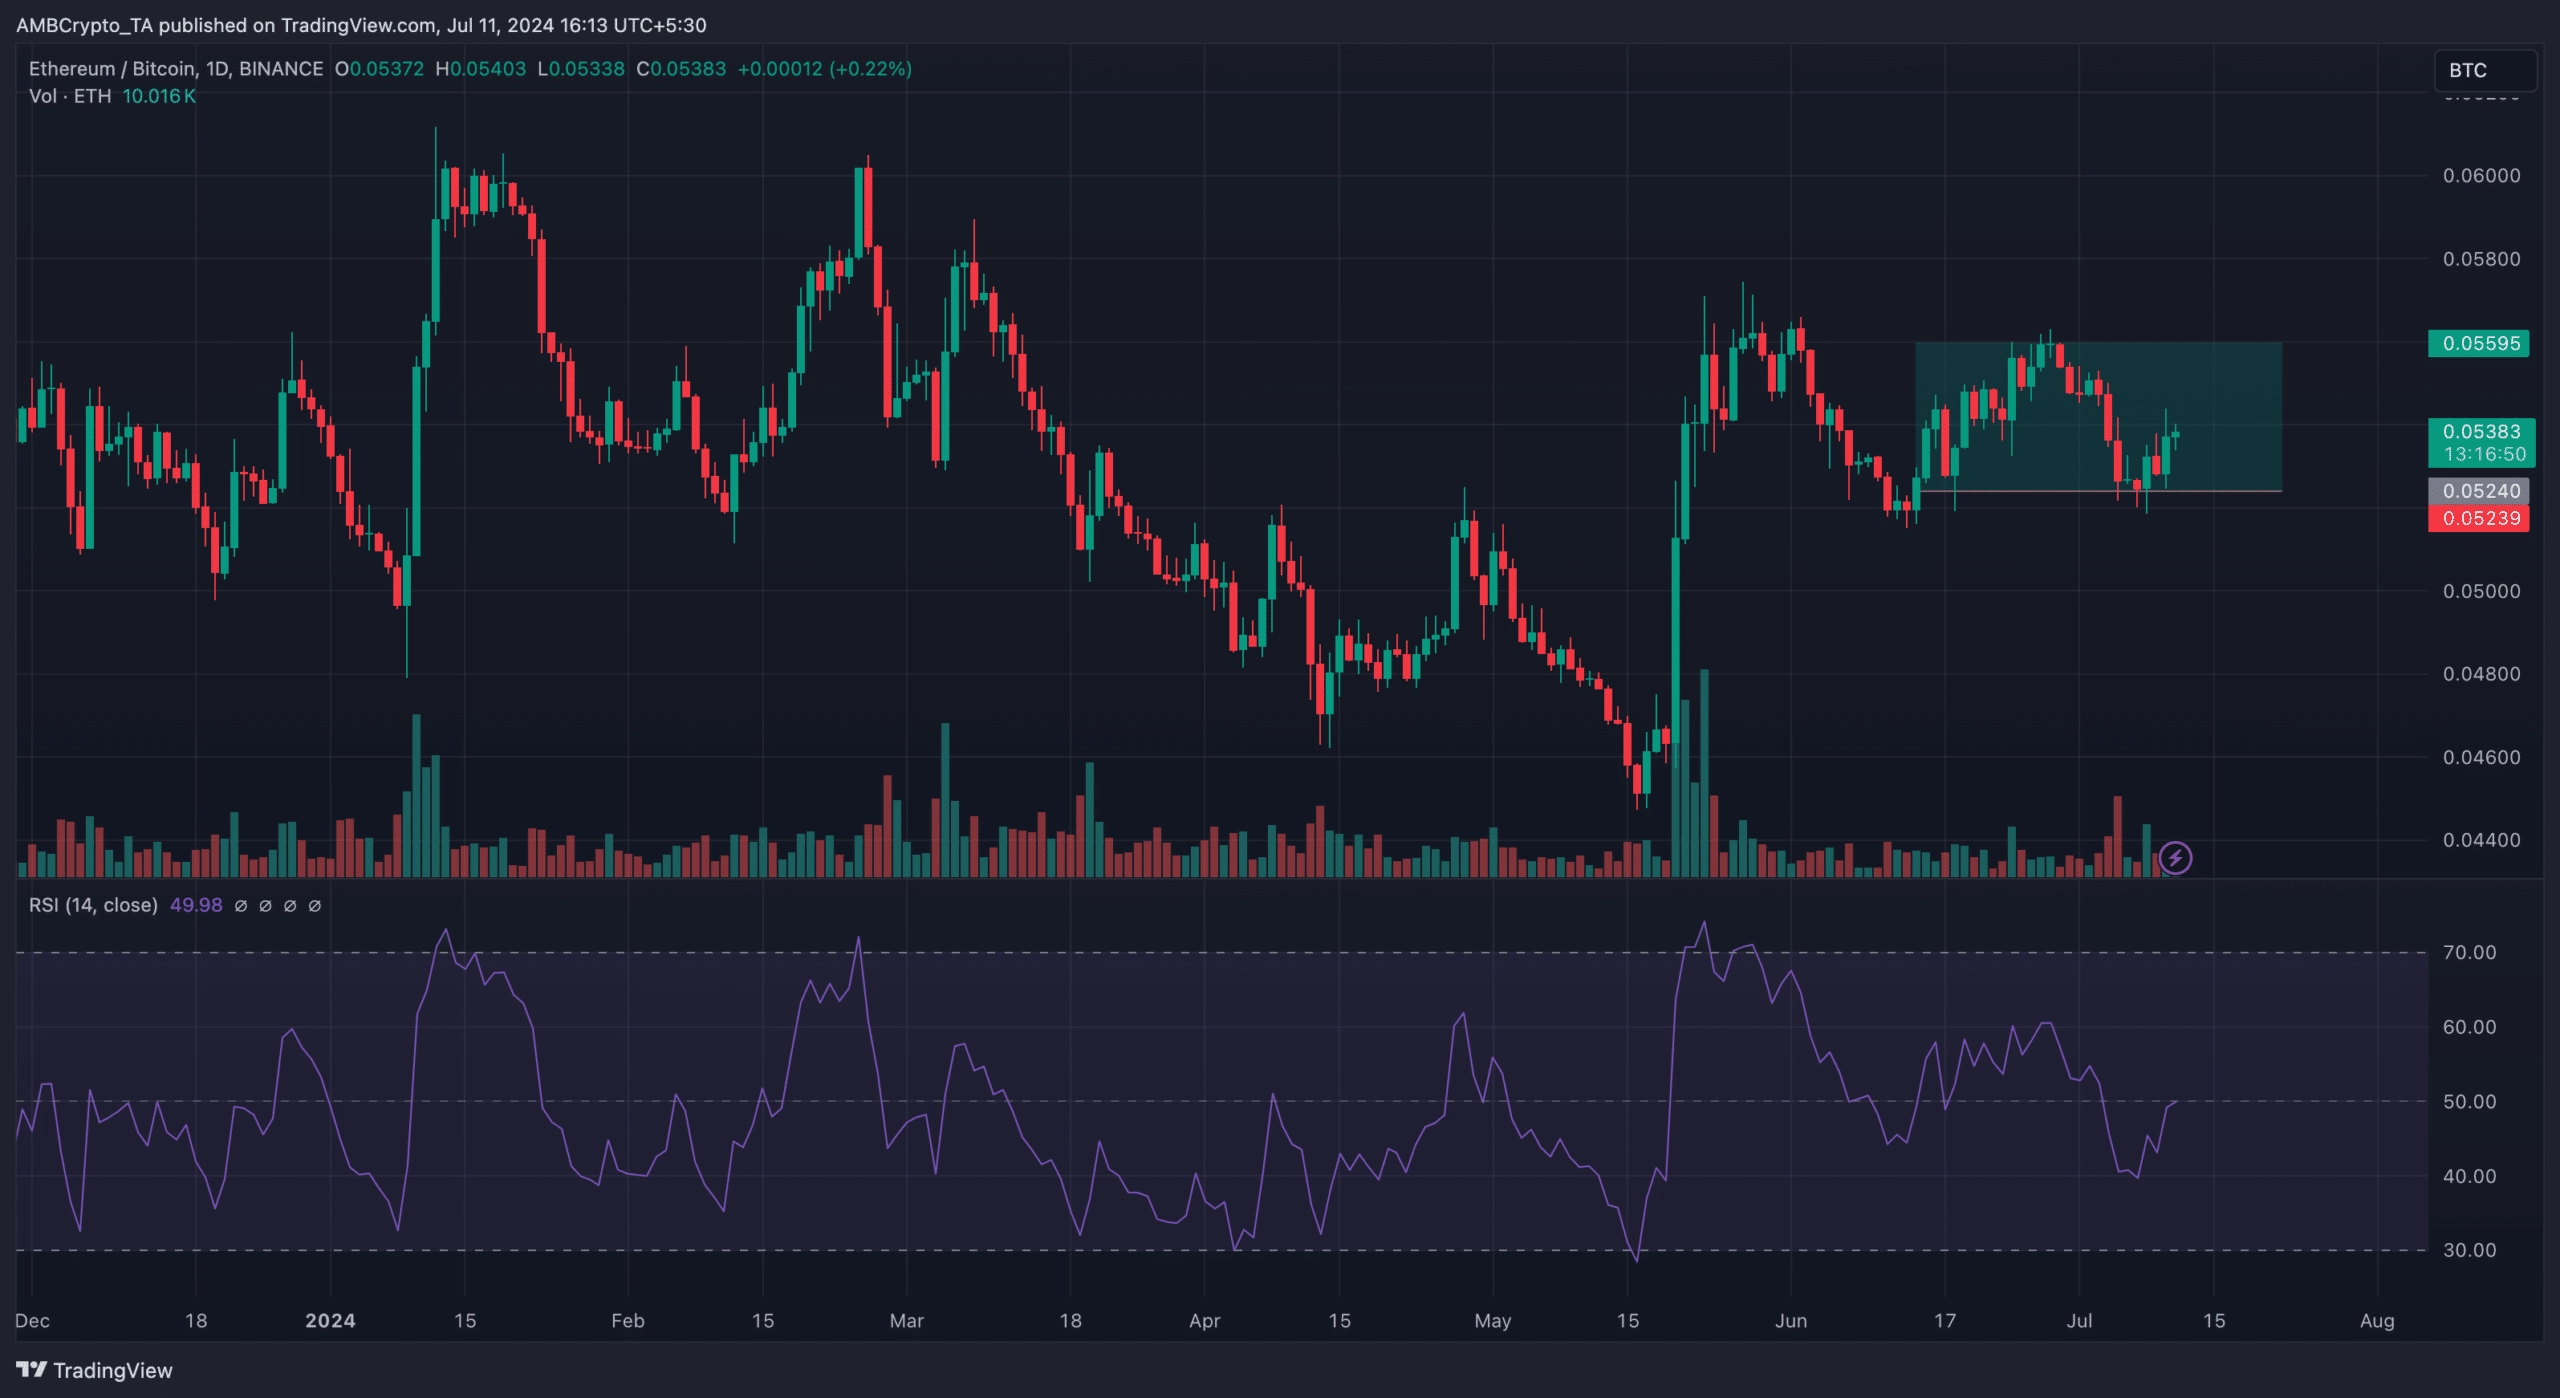Click the 60.00 RSI axis level
This screenshot has width=2560, height=1398.
2470,1027
